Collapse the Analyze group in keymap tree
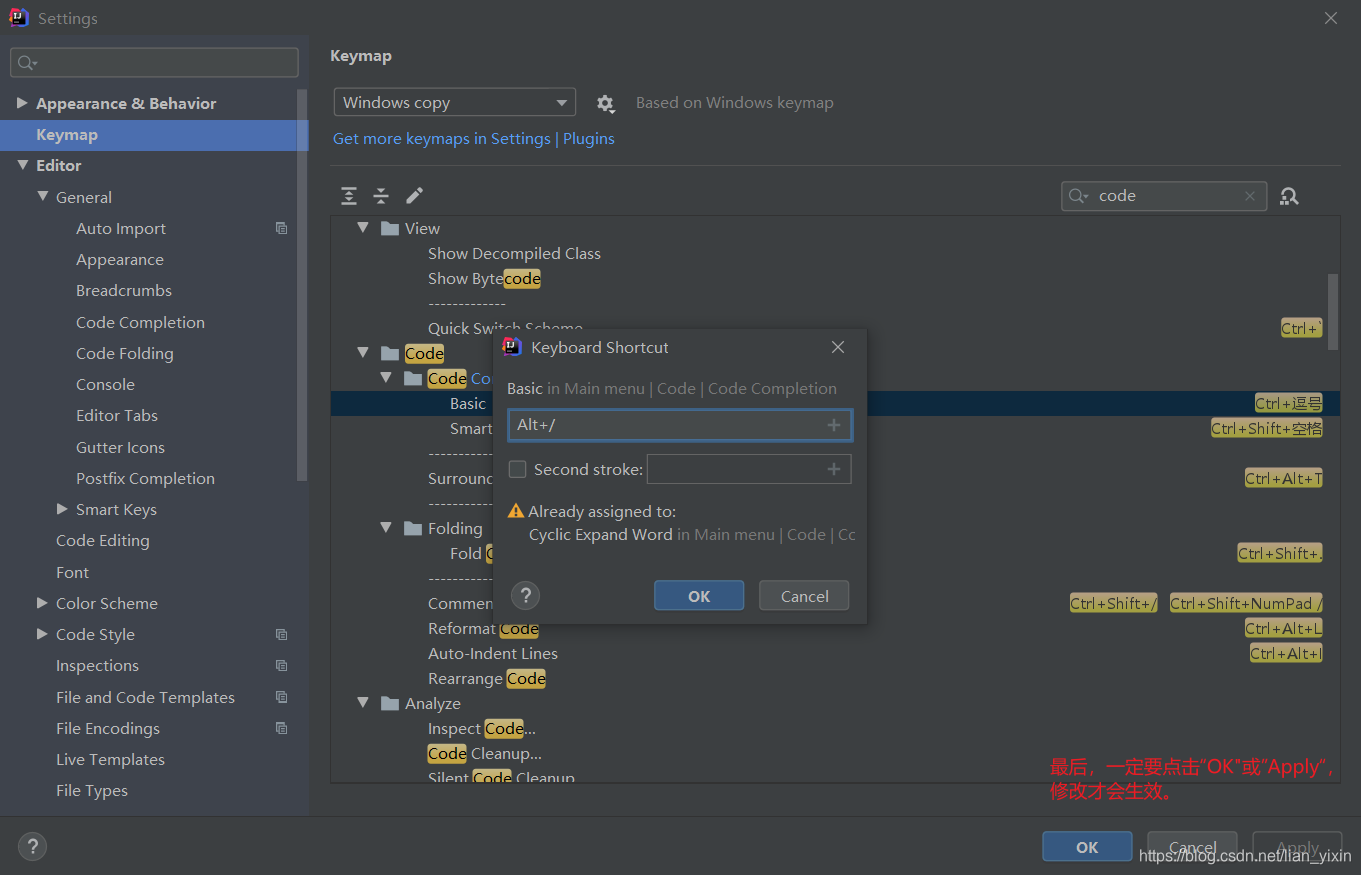1361x875 pixels. 363,703
